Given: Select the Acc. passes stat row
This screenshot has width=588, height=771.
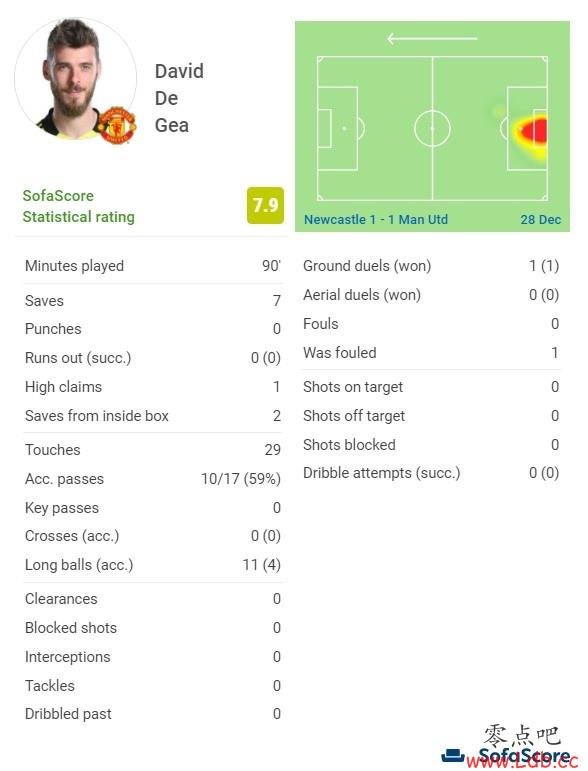Looking at the screenshot, I should tap(152, 478).
